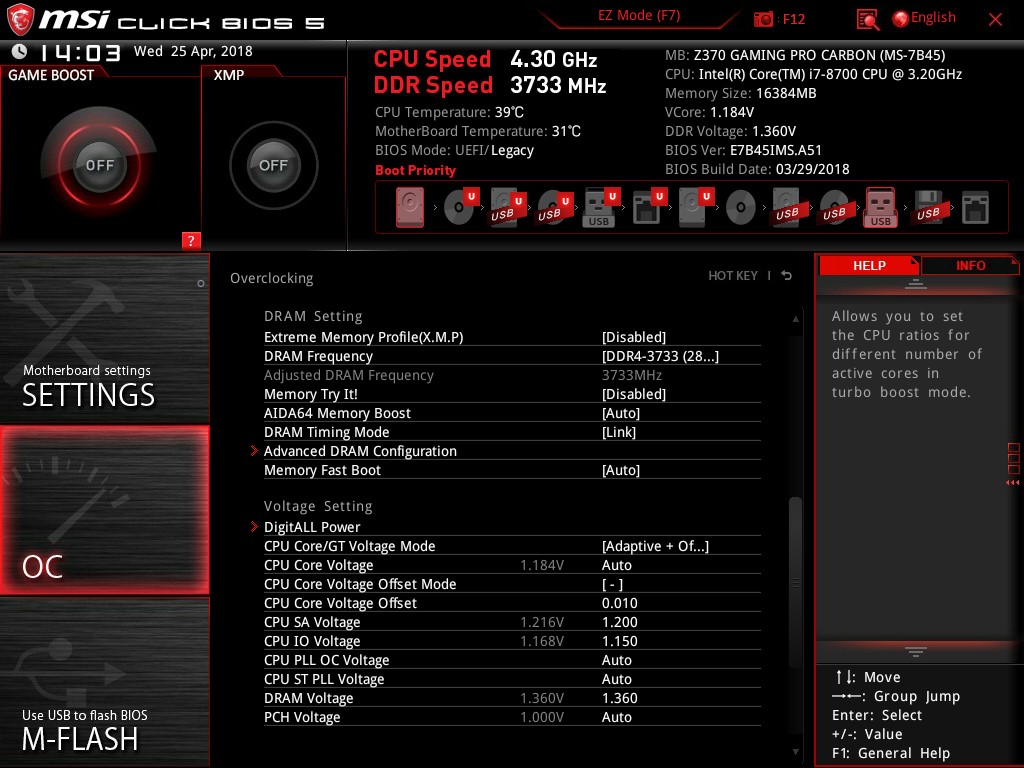
Task: Open CPU Core/GT Voltage Mode dropdown
Action: [512, 546]
